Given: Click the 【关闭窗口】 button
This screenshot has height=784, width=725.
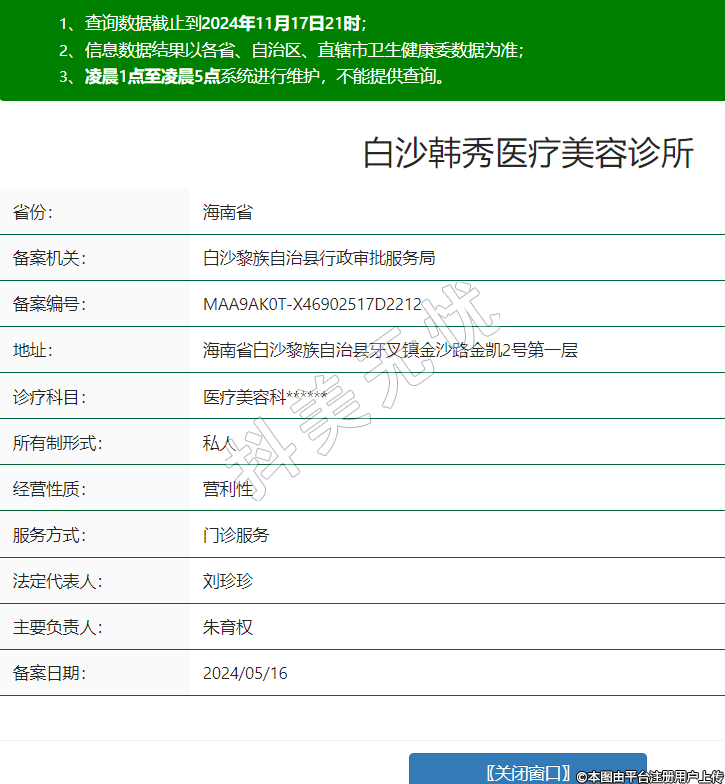Looking at the screenshot, I should coord(528,771).
